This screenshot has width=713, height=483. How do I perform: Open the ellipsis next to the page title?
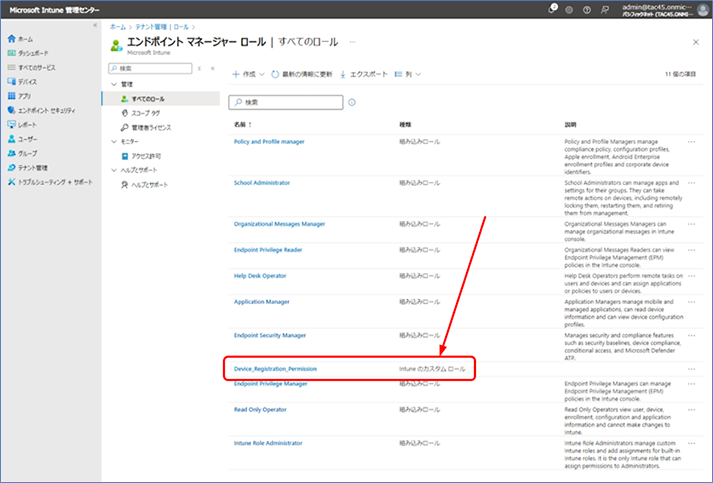[352, 42]
